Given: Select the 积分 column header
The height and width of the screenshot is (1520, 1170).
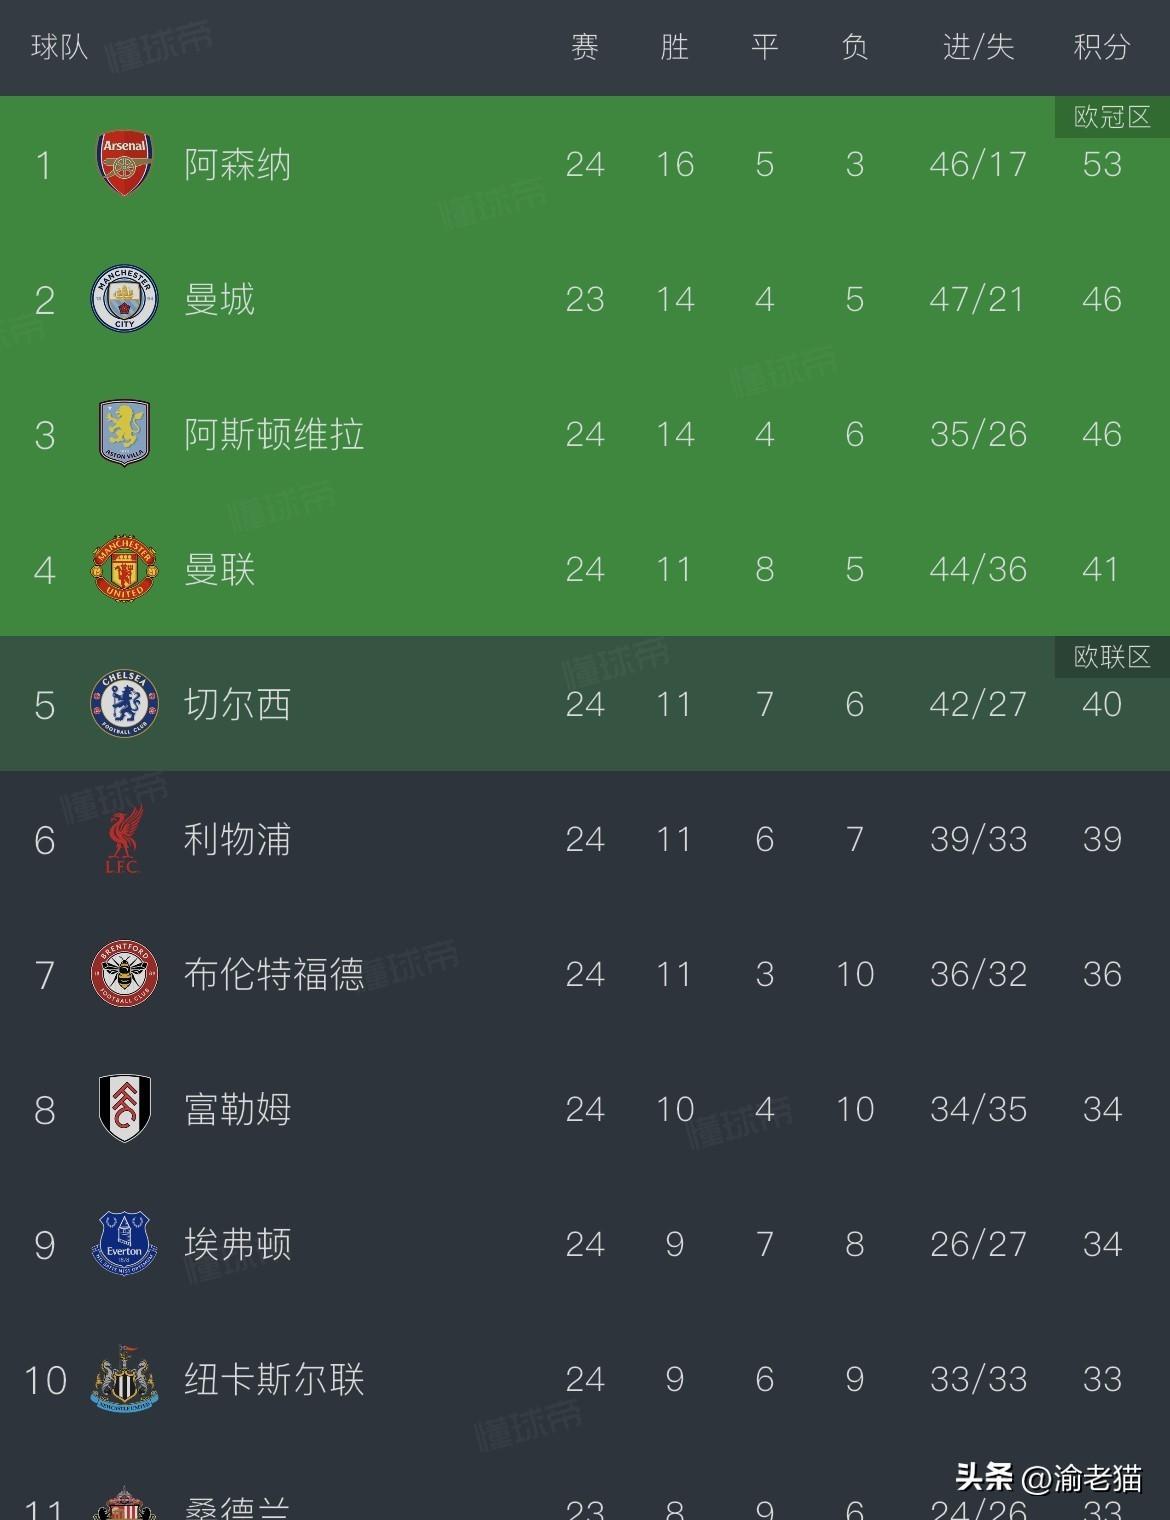Looking at the screenshot, I should pos(1102,46).
